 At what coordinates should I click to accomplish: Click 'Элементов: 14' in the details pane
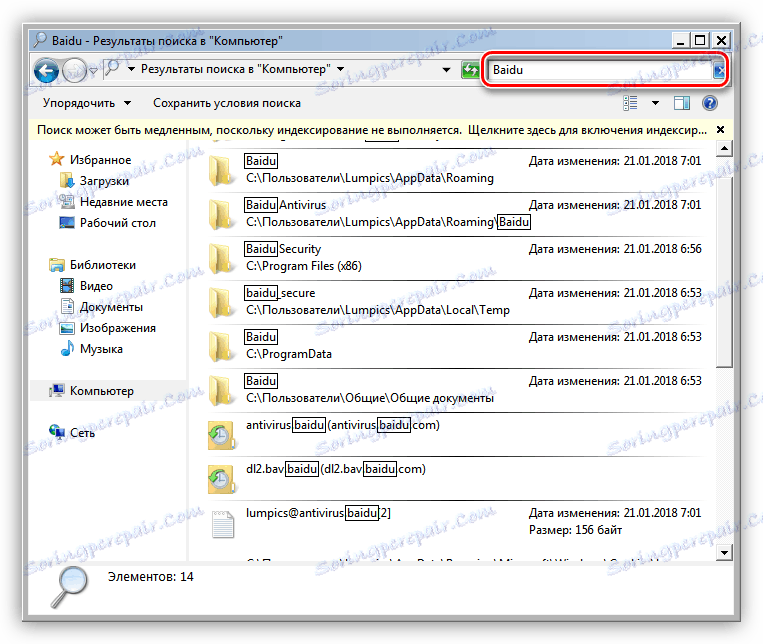(x=150, y=577)
